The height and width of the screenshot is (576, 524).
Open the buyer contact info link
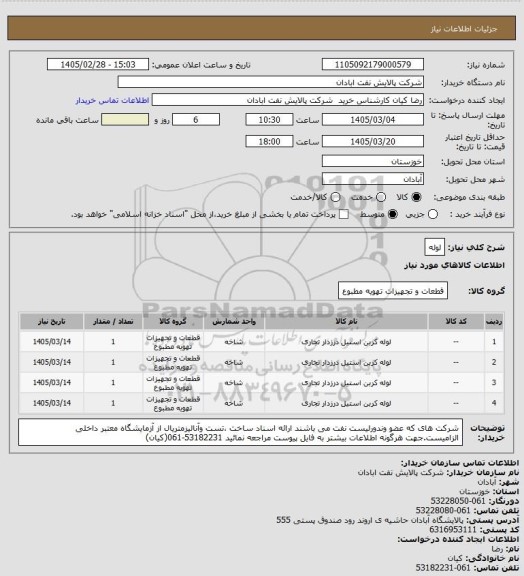click(112, 100)
